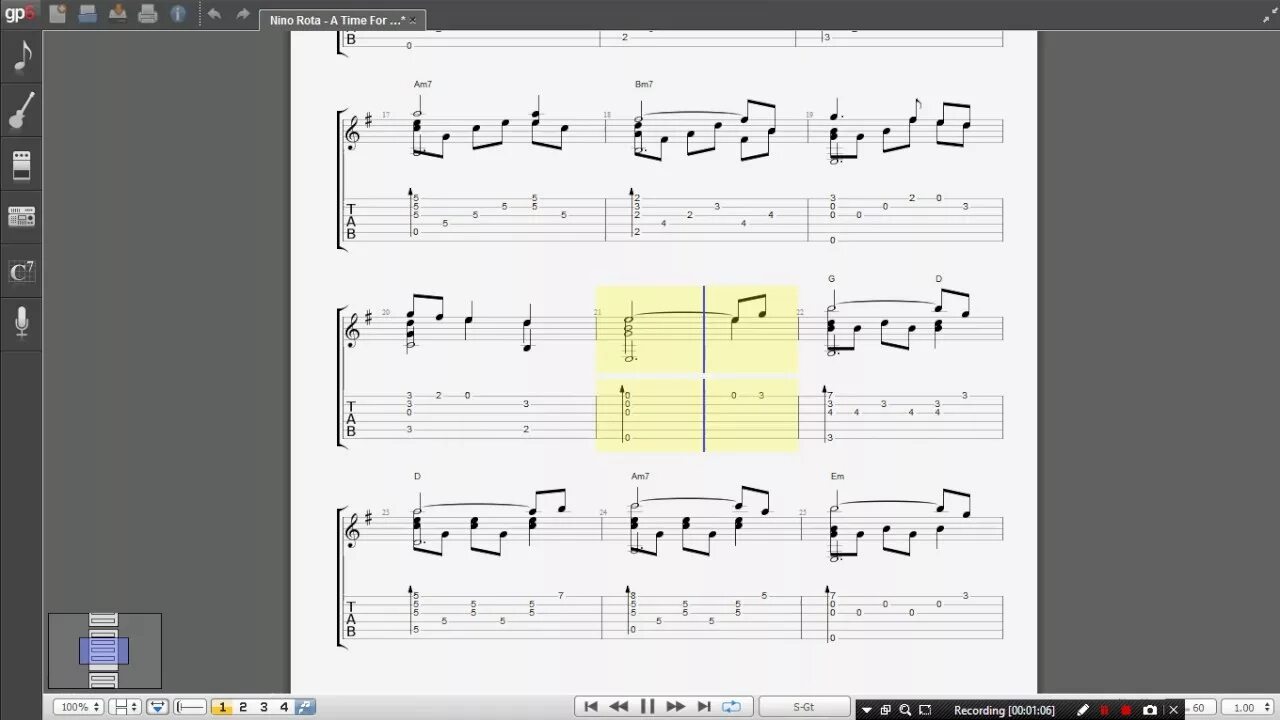
Task: Click the Bm7 chord label in bar 18
Action: [x=643, y=84]
